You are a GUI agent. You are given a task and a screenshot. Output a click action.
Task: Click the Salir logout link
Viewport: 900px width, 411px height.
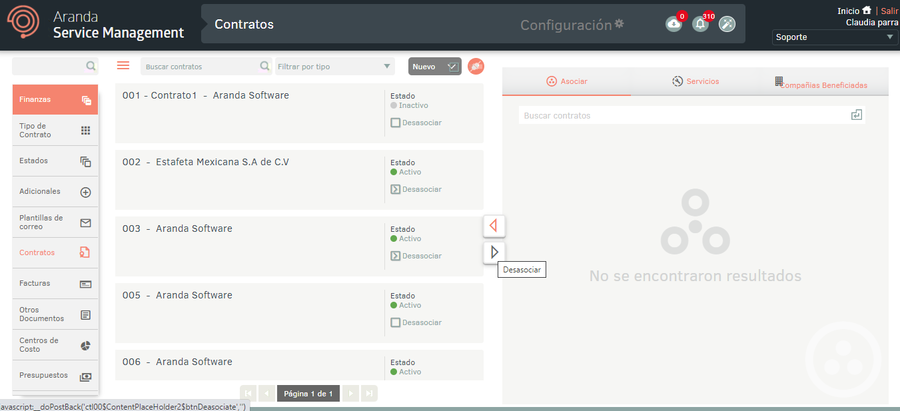889,11
